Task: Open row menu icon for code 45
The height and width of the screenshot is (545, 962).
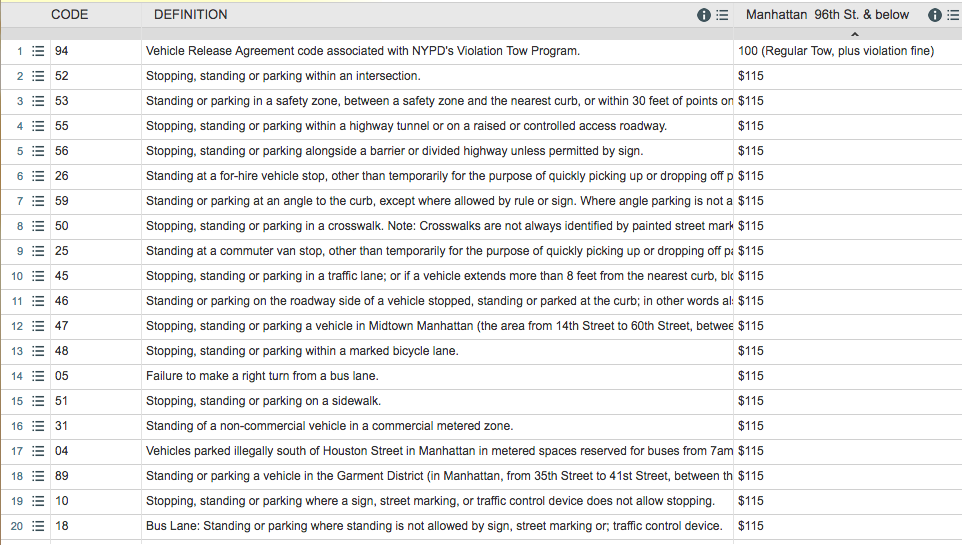Action: point(38,276)
